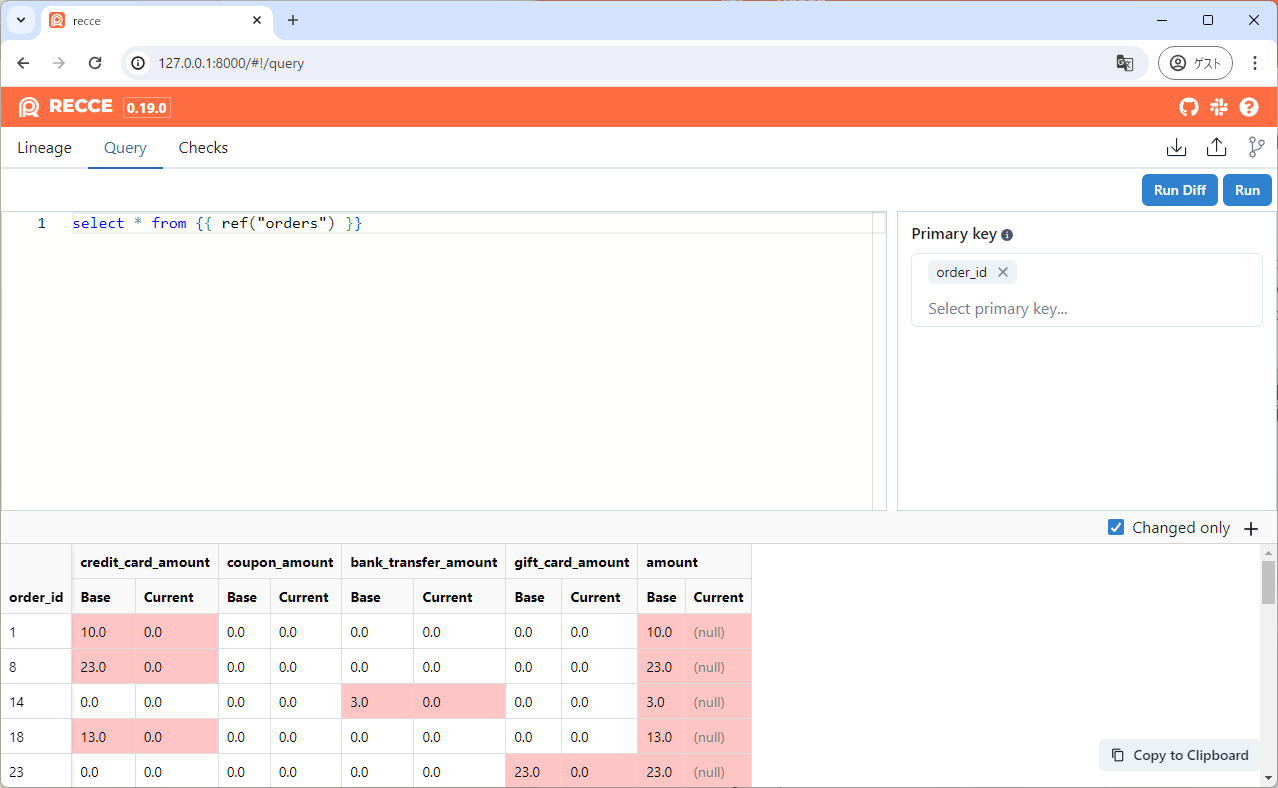
Task: Close the recce browser tab
Action: (x=257, y=20)
